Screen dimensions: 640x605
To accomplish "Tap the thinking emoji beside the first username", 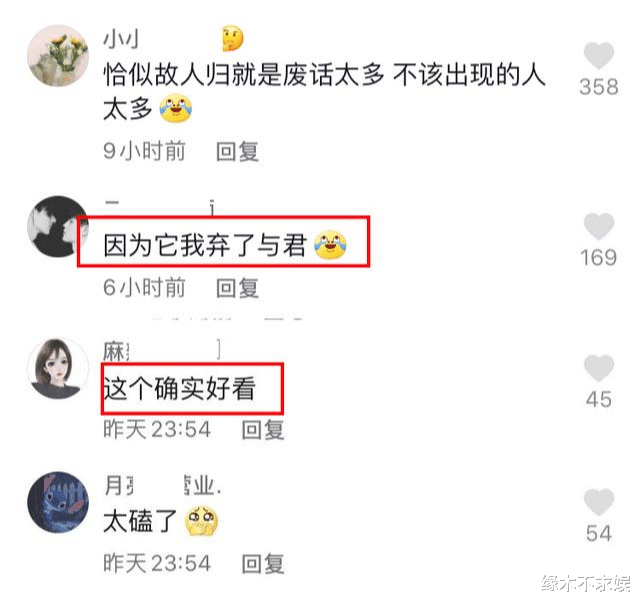I will [x=233, y=38].
